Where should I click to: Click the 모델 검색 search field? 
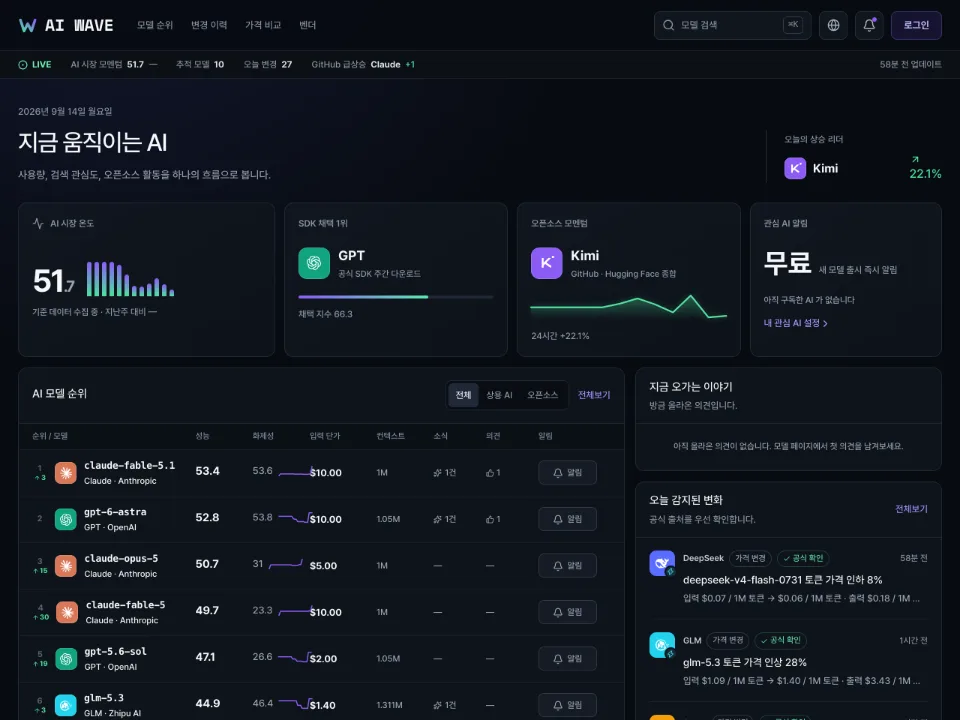tap(732, 25)
